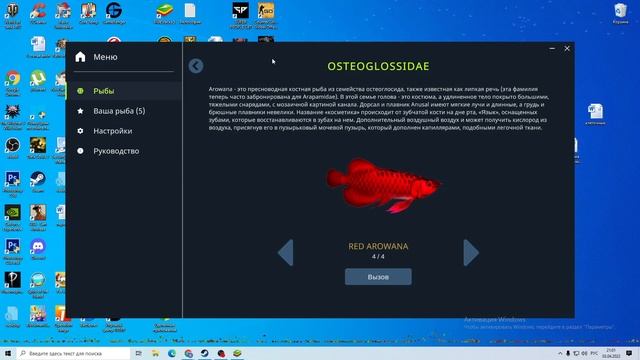This screenshot has width=640, height=360.
Task: Minimize the fish application window
Action: [552, 49]
